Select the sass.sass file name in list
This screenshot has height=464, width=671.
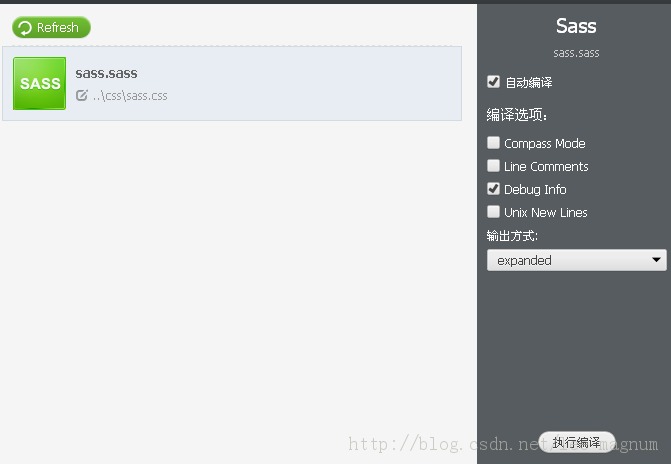click(107, 73)
